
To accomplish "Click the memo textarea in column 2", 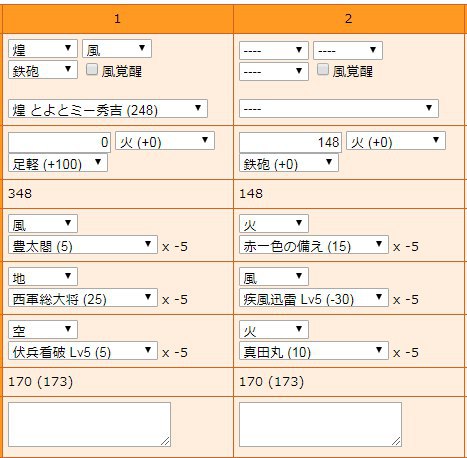I will pos(320,424).
